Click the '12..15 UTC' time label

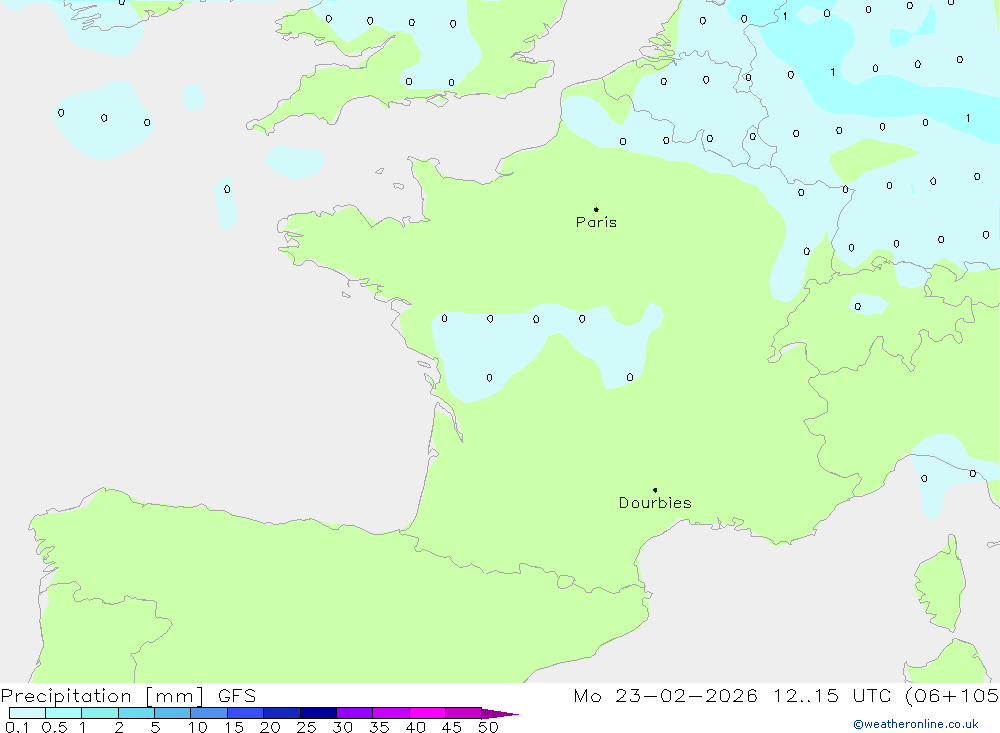pyautogui.click(x=832, y=696)
